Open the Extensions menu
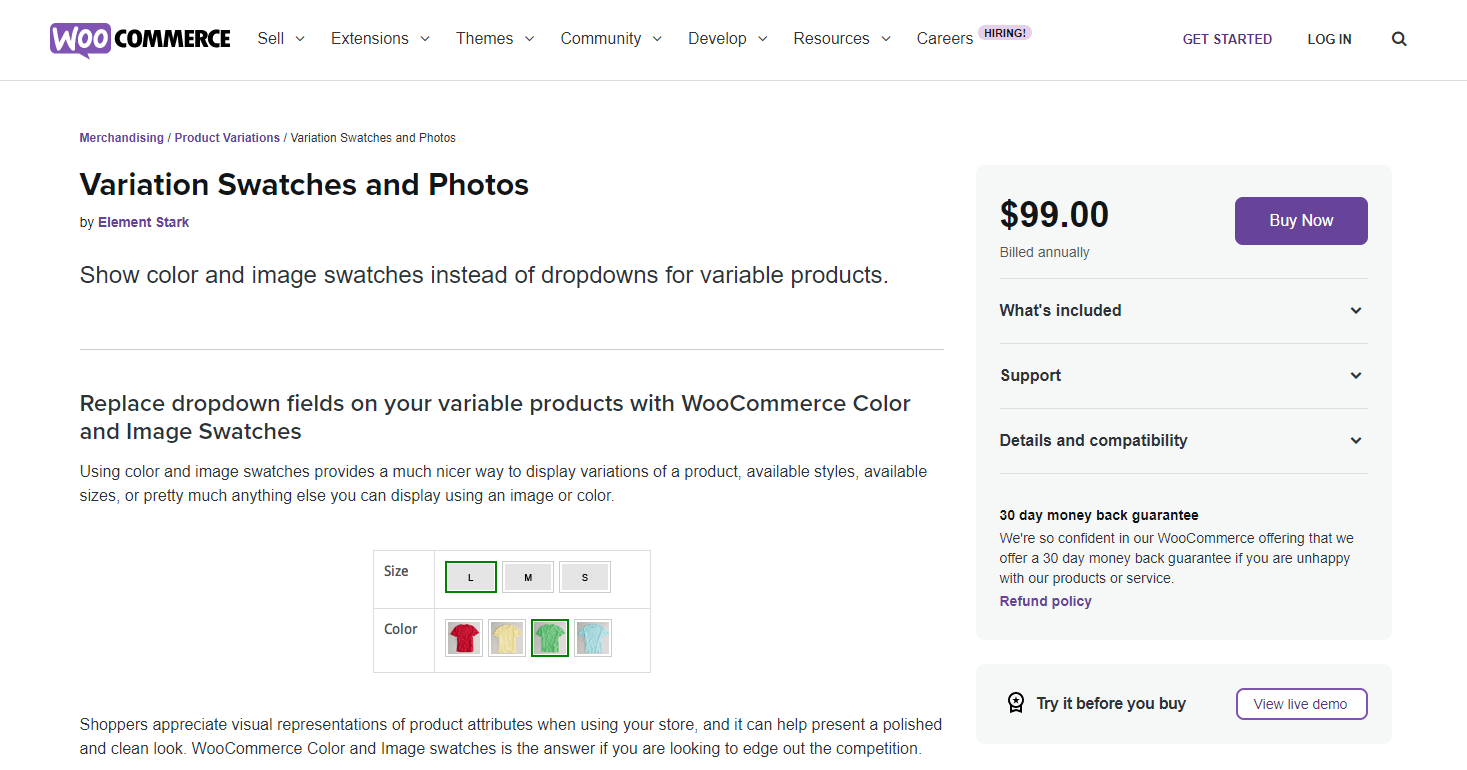 (x=380, y=39)
